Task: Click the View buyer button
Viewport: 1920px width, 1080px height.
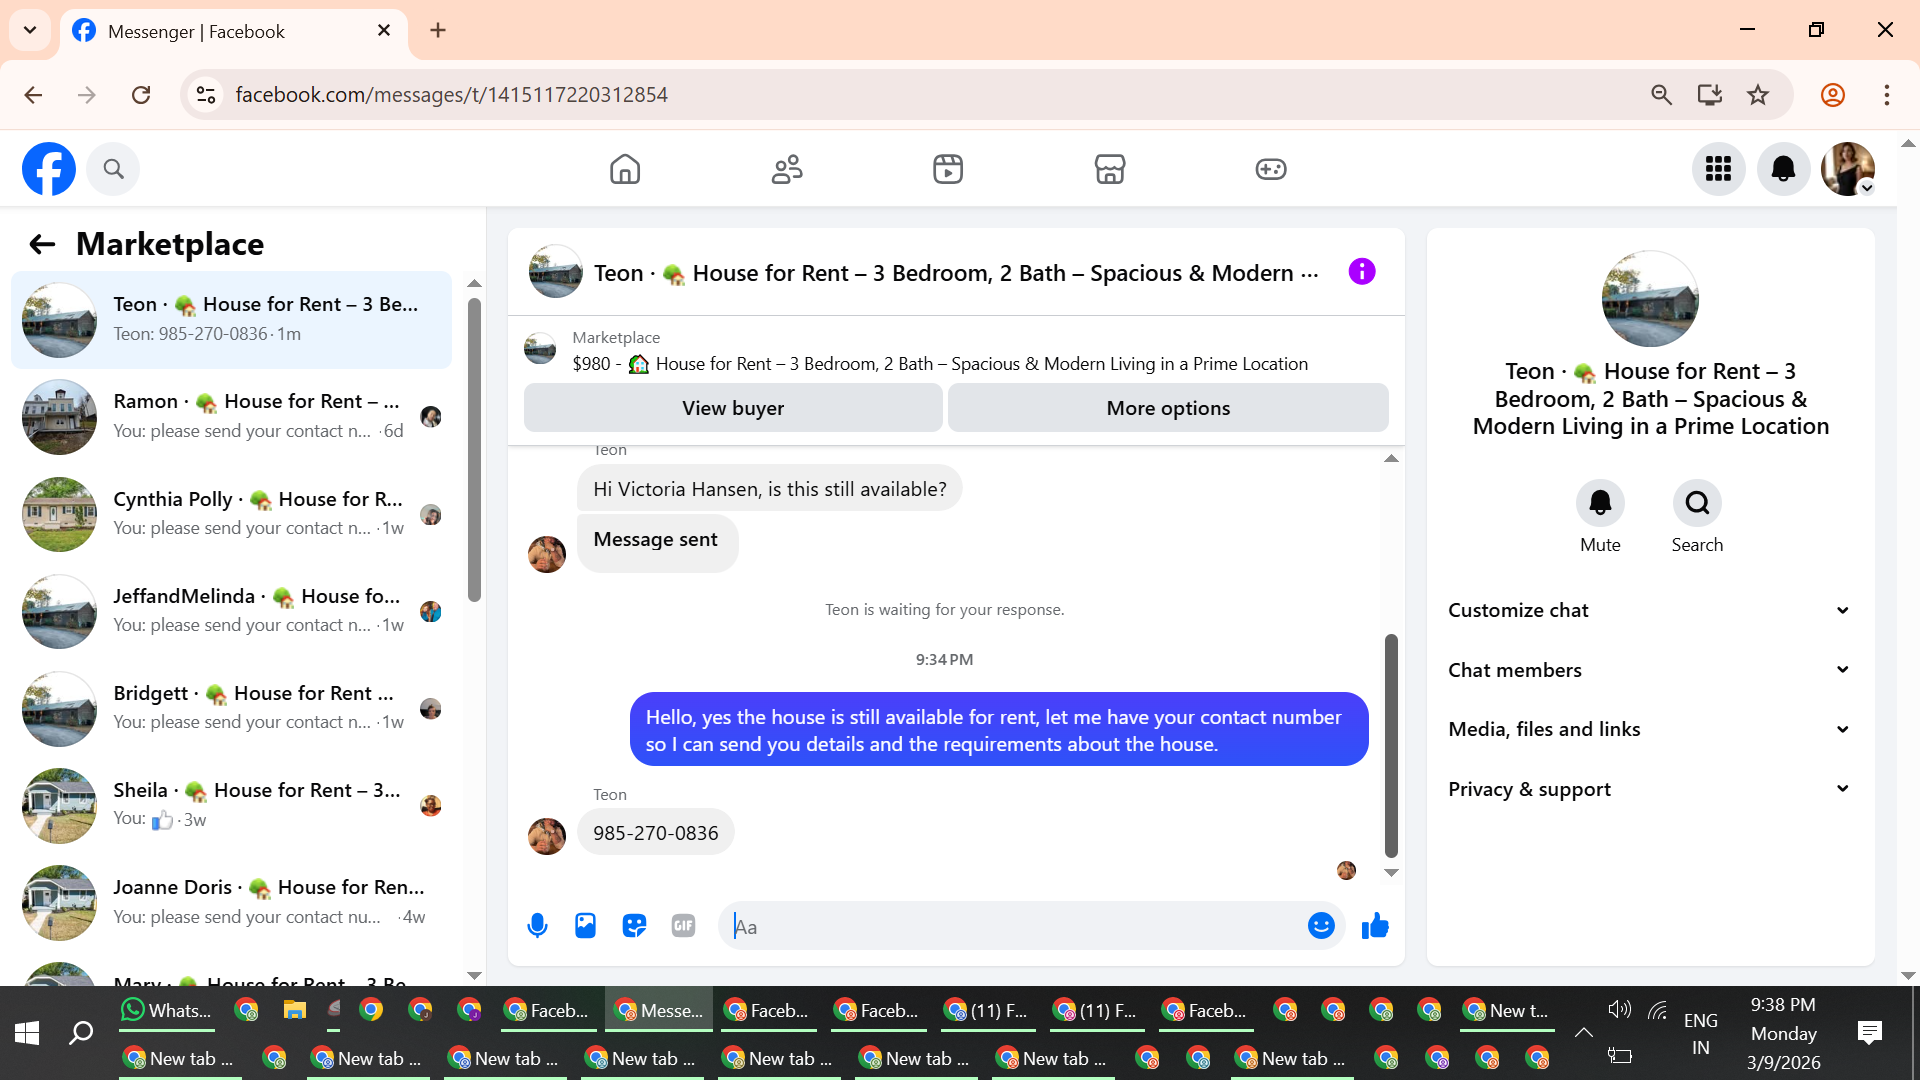Action: 733,408
